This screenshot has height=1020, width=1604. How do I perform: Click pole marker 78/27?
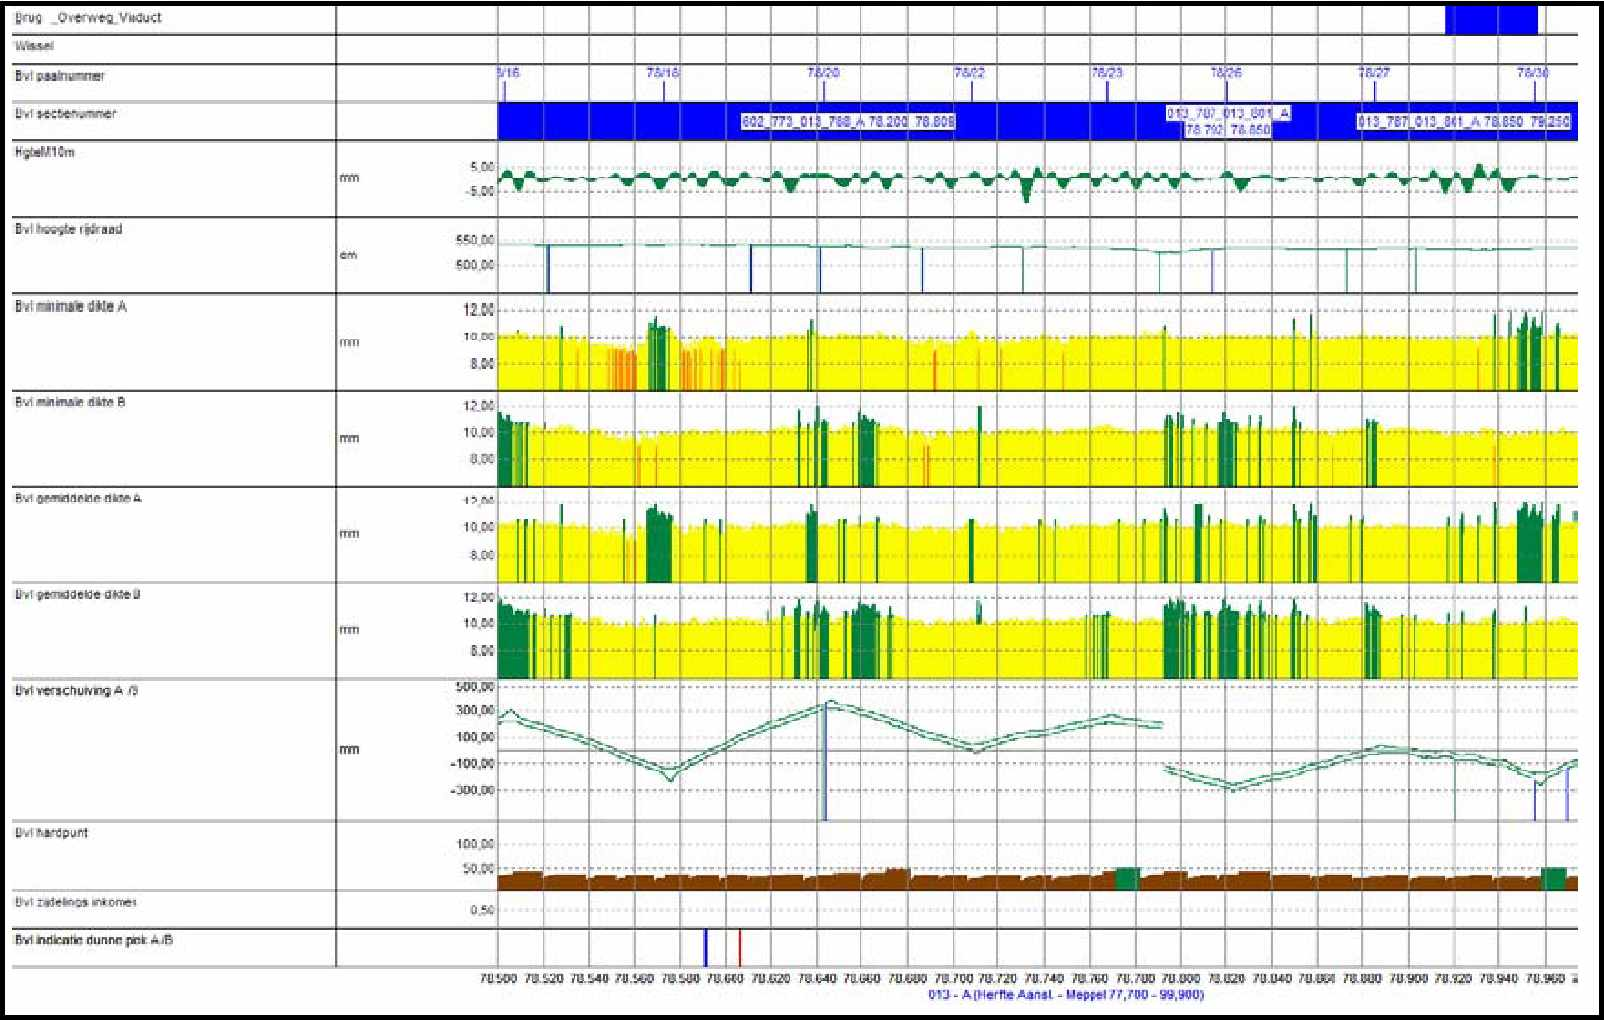pyautogui.click(x=1374, y=74)
